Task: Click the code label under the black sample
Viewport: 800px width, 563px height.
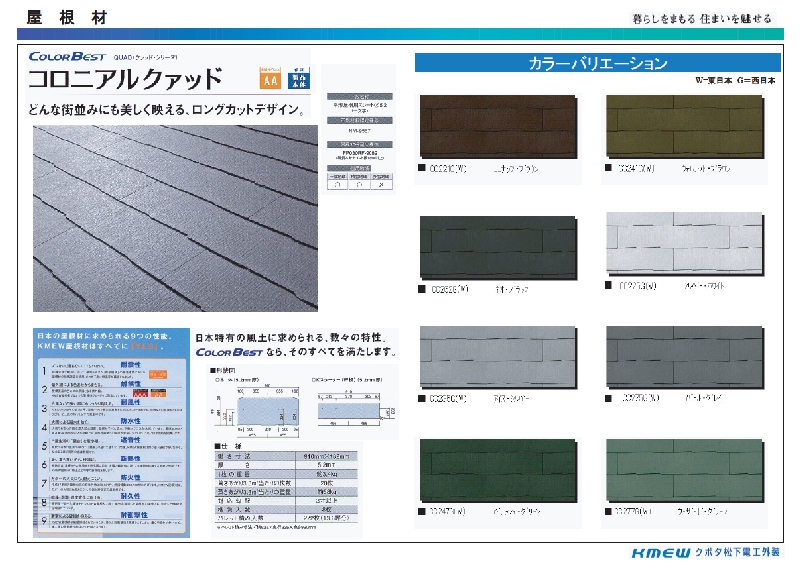Action: point(450,289)
